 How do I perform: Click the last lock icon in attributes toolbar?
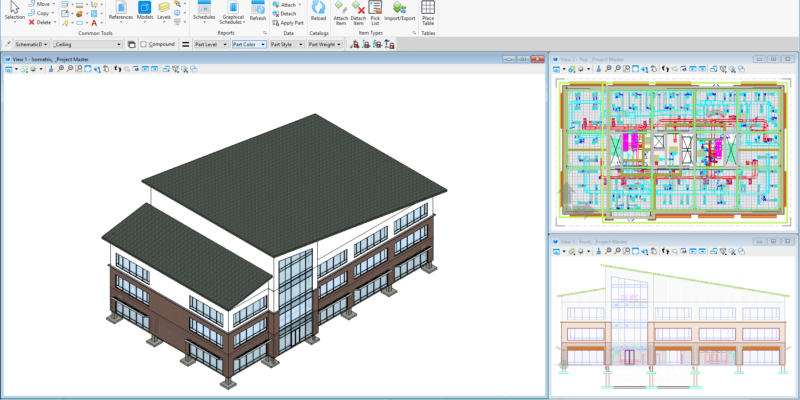tap(389, 44)
